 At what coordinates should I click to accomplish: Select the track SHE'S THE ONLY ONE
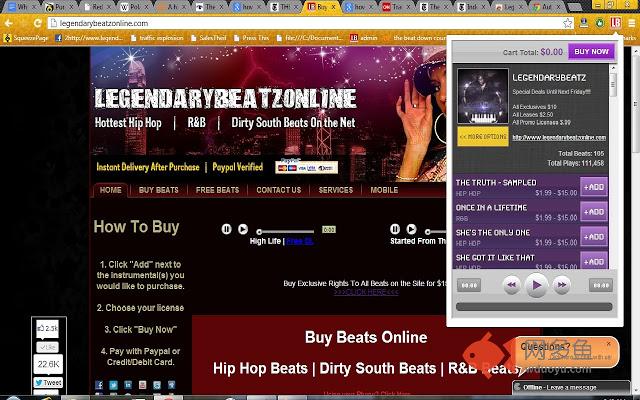click(x=493, y=233)
